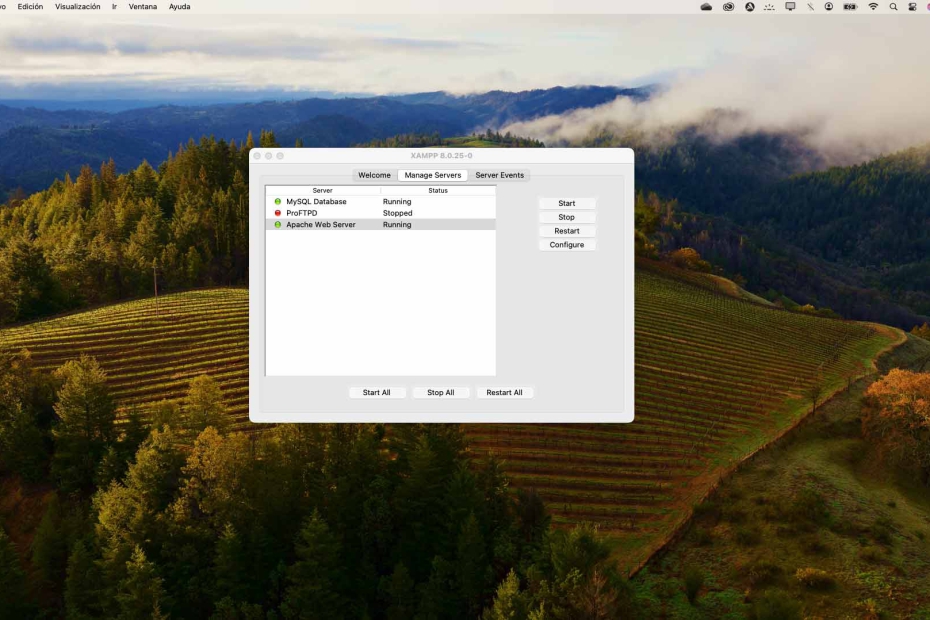Open the cloud icon in the menu bar
Image resolution: width=930 pixels, height=620 pixels.
click(706, 7)
